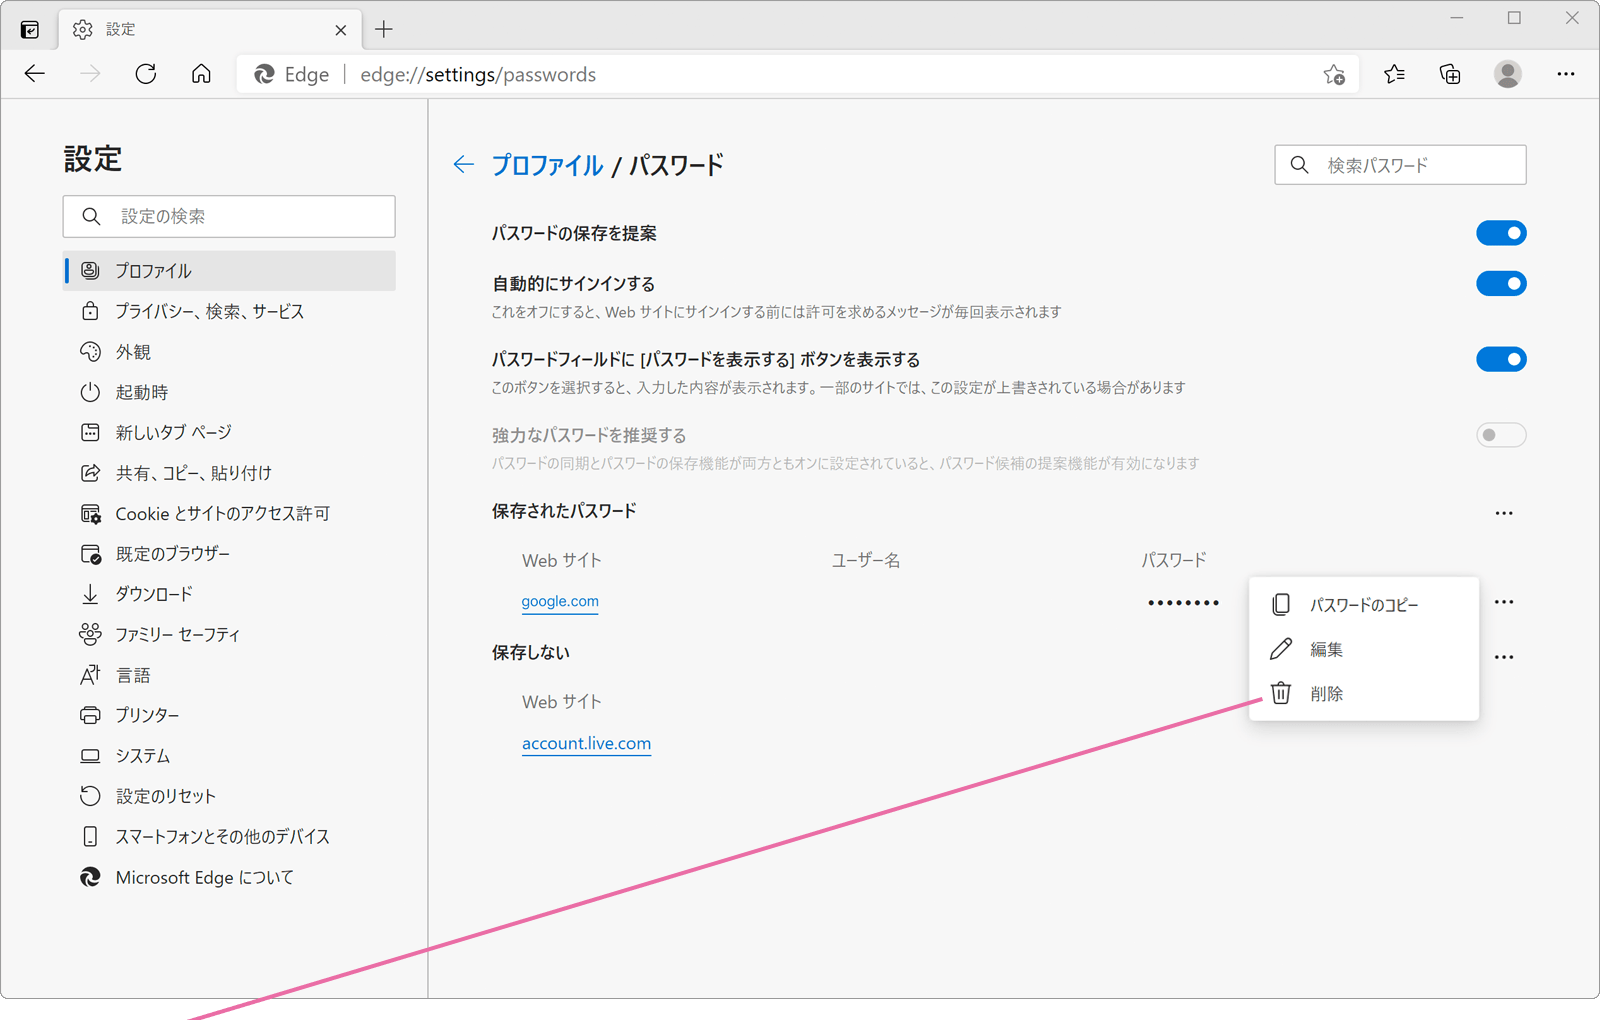Screen dimensions: 1600x1020
Task: Click the masked google.com password dots
Action: point(1183,603)
